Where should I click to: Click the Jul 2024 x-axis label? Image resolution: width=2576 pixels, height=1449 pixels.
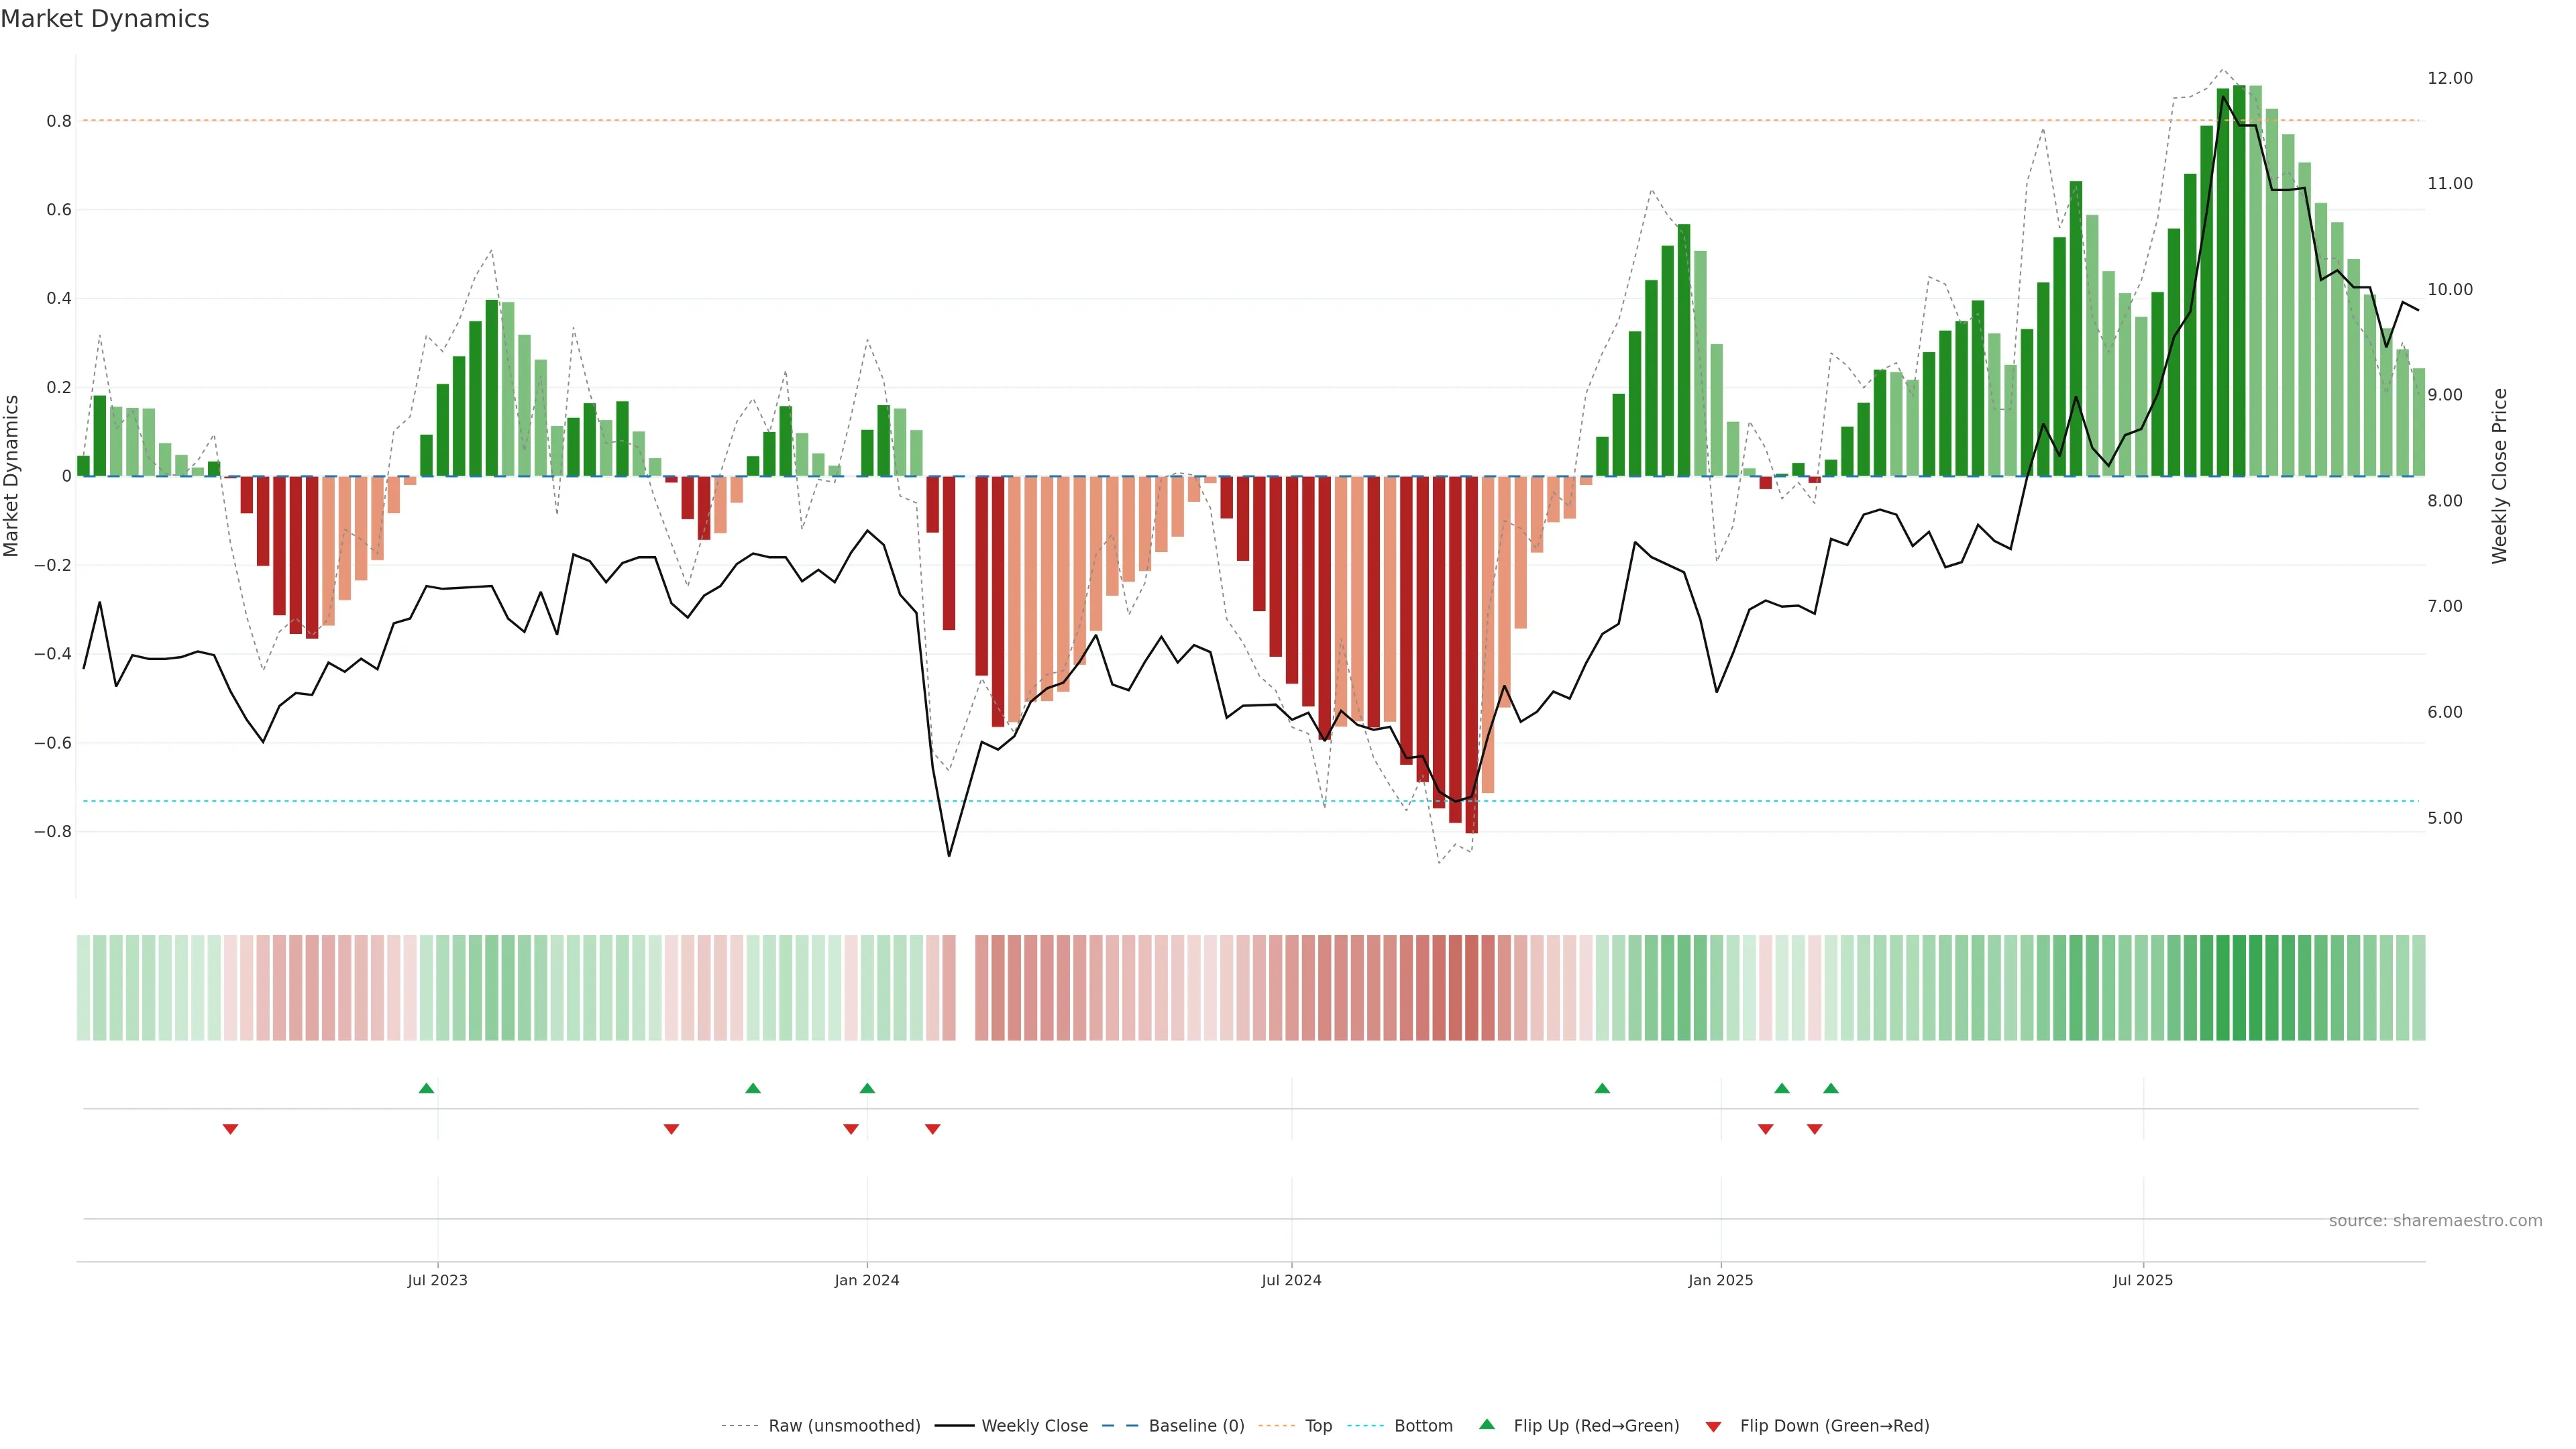coord(1291,1280)
